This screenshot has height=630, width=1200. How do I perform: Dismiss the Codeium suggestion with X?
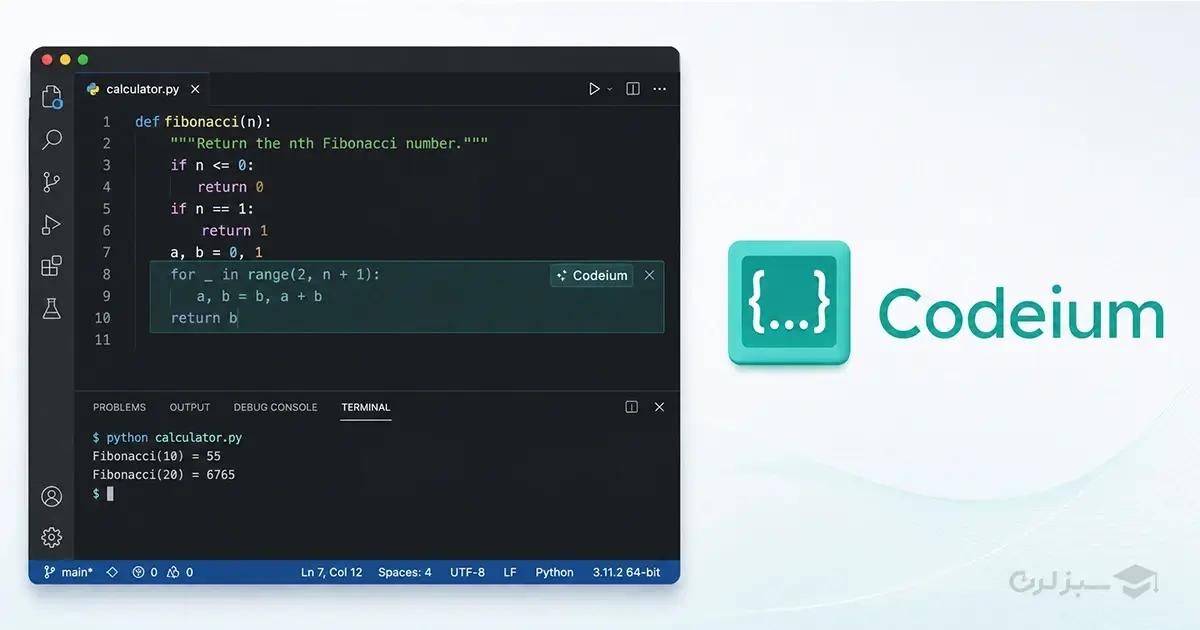(x=650, y=275)
